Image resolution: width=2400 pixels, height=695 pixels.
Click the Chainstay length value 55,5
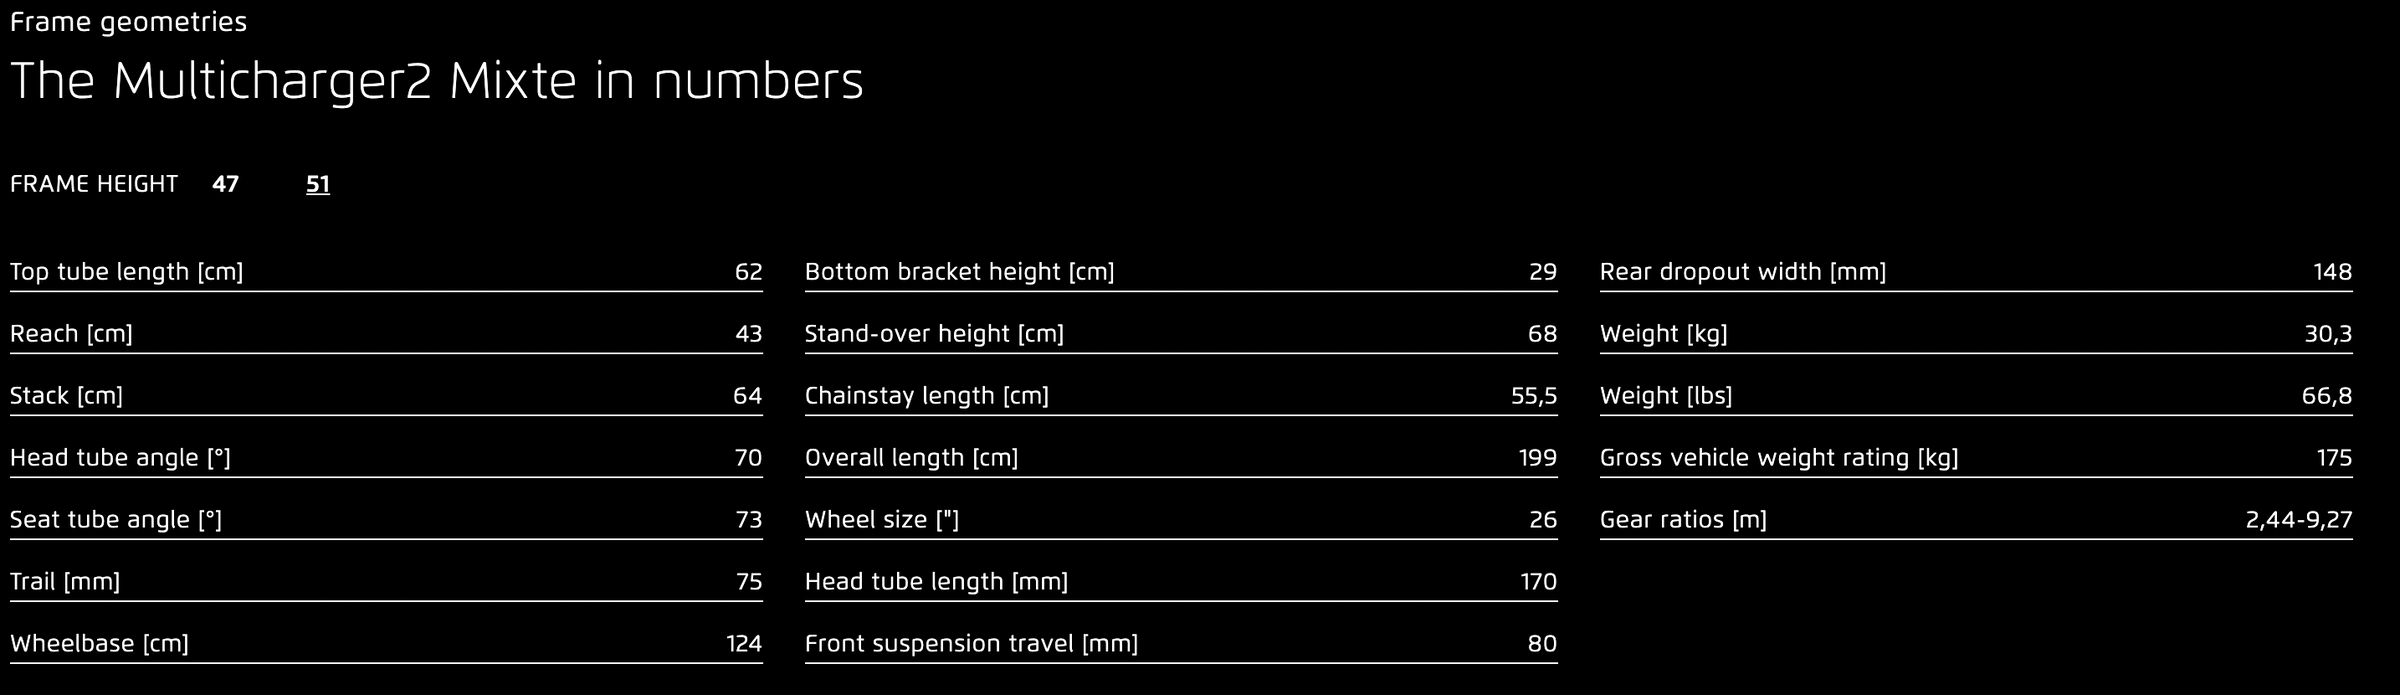coord(1533,396)
